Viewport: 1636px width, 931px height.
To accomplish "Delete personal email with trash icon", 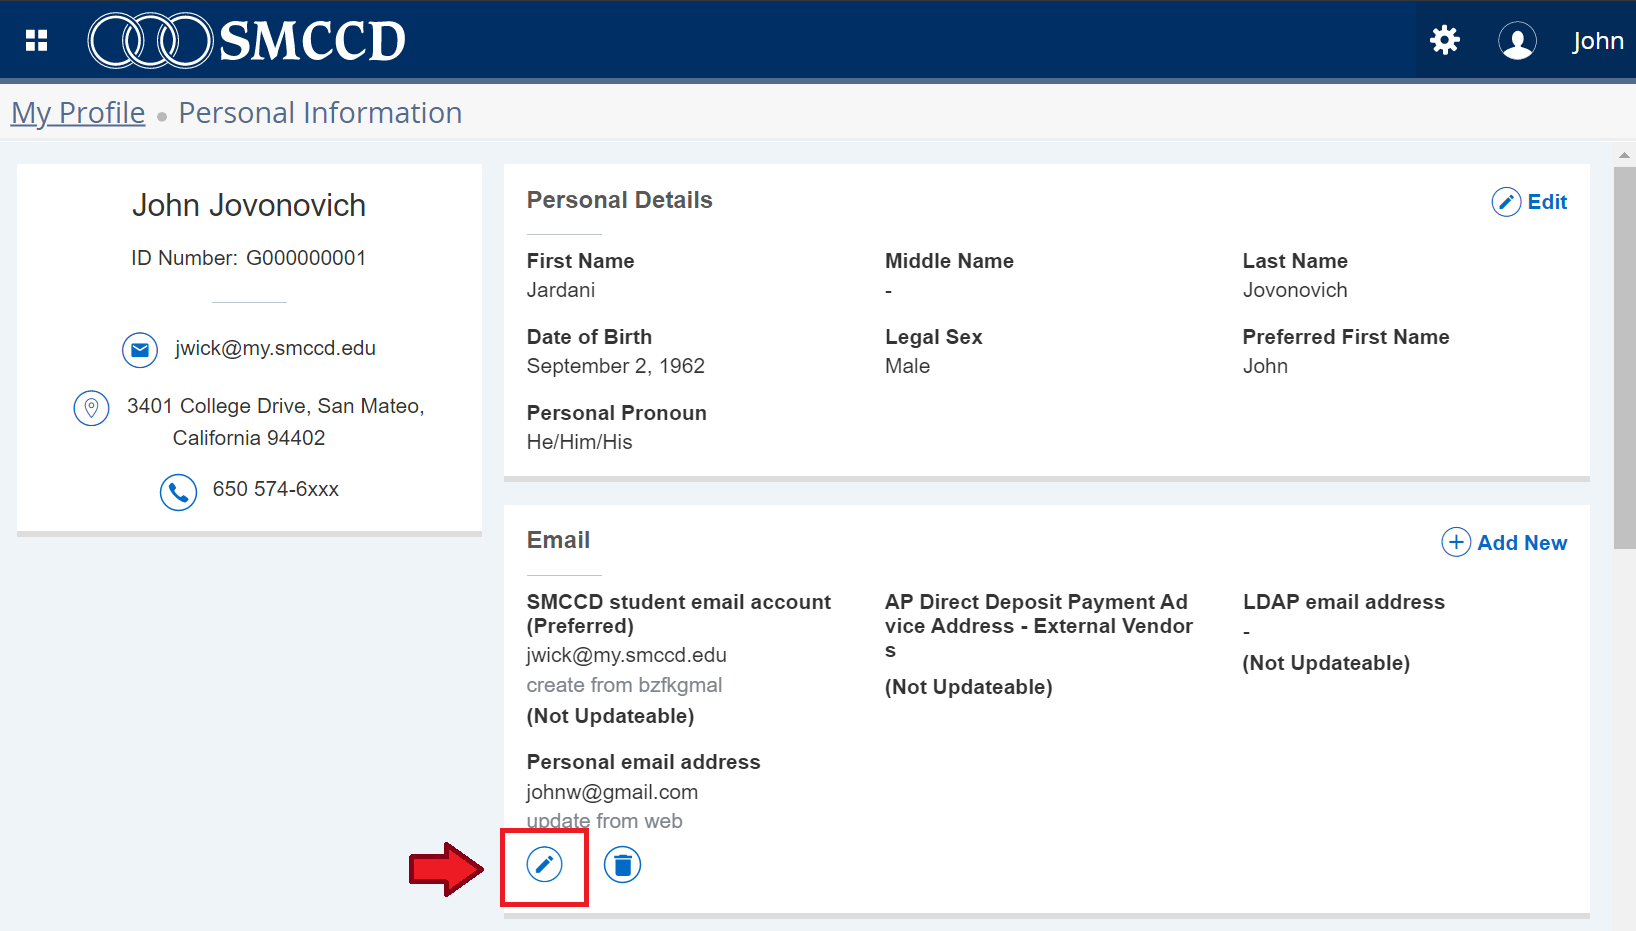I will [x=622, y=865].
